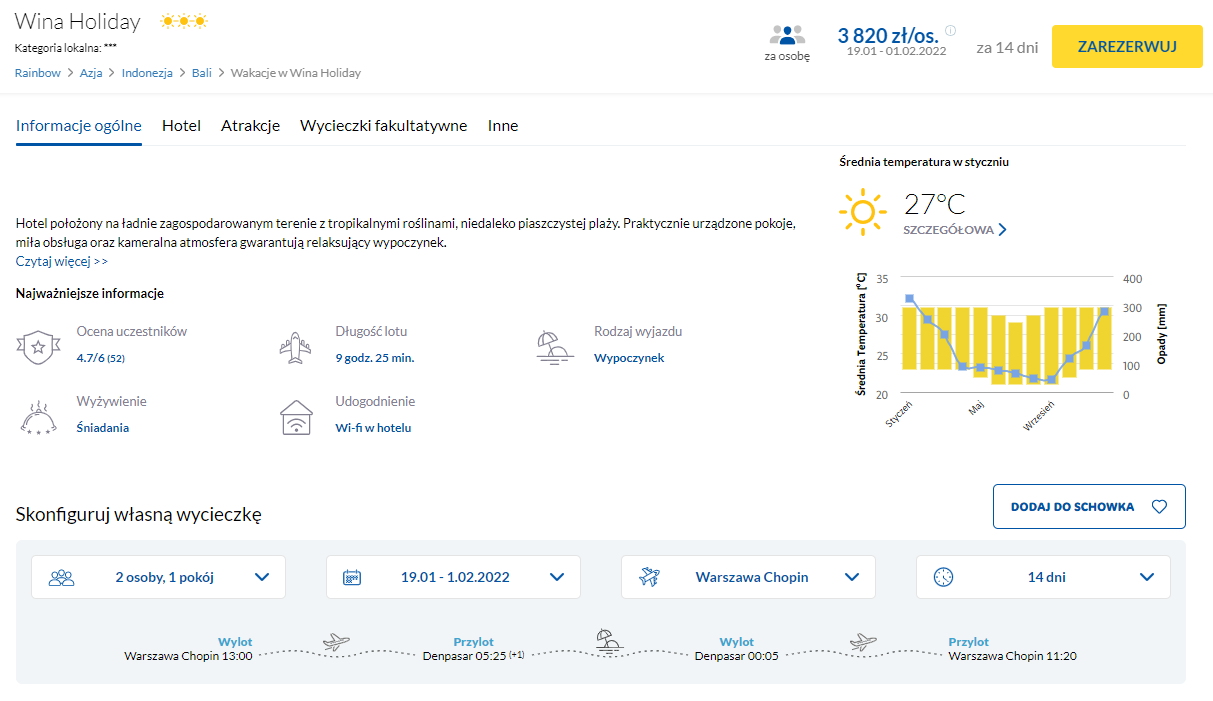Switch to the Hotel tab
This screenshot has width=1213, height=701.
[x=181, y=126]
